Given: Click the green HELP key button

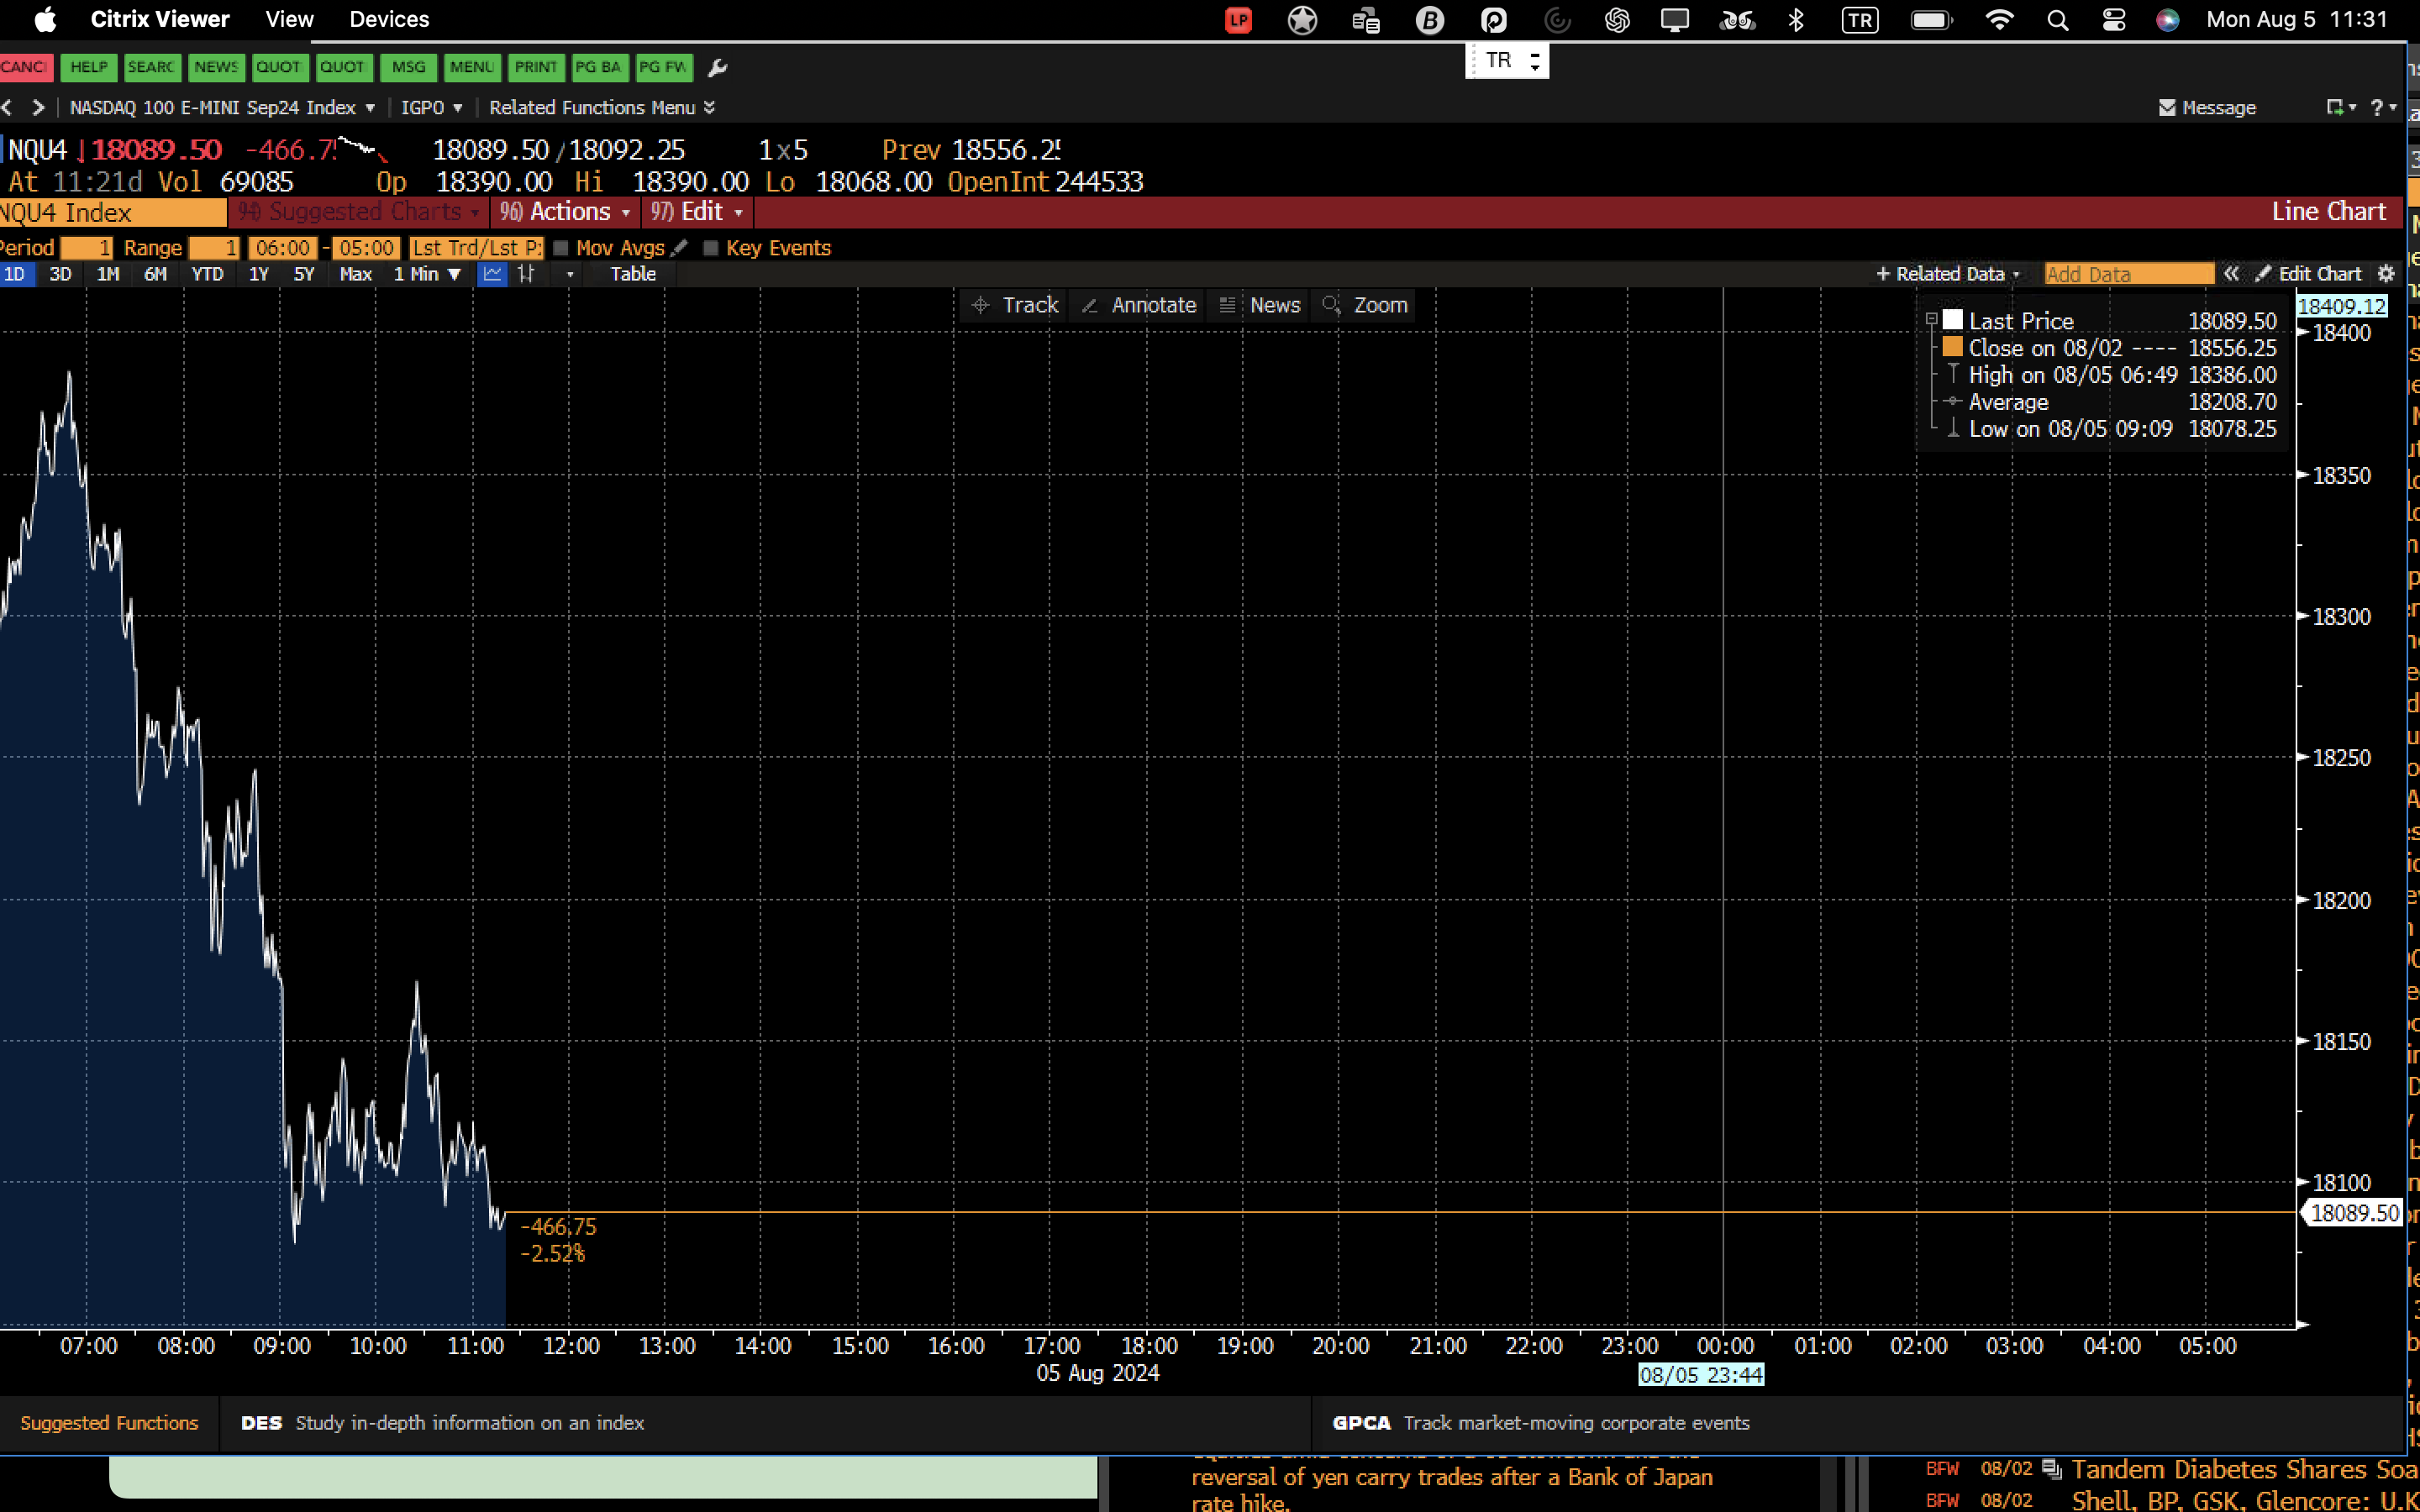Looking at the screenshot, I should coord(89,67).
